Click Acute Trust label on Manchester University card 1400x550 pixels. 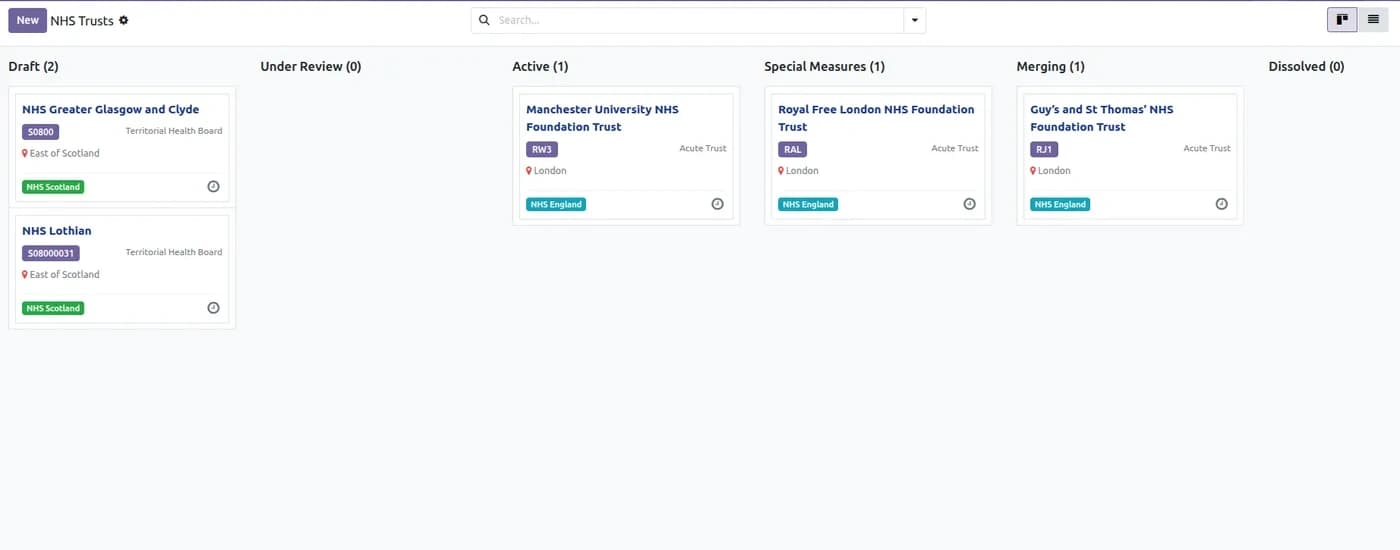(x=703, y=148)
